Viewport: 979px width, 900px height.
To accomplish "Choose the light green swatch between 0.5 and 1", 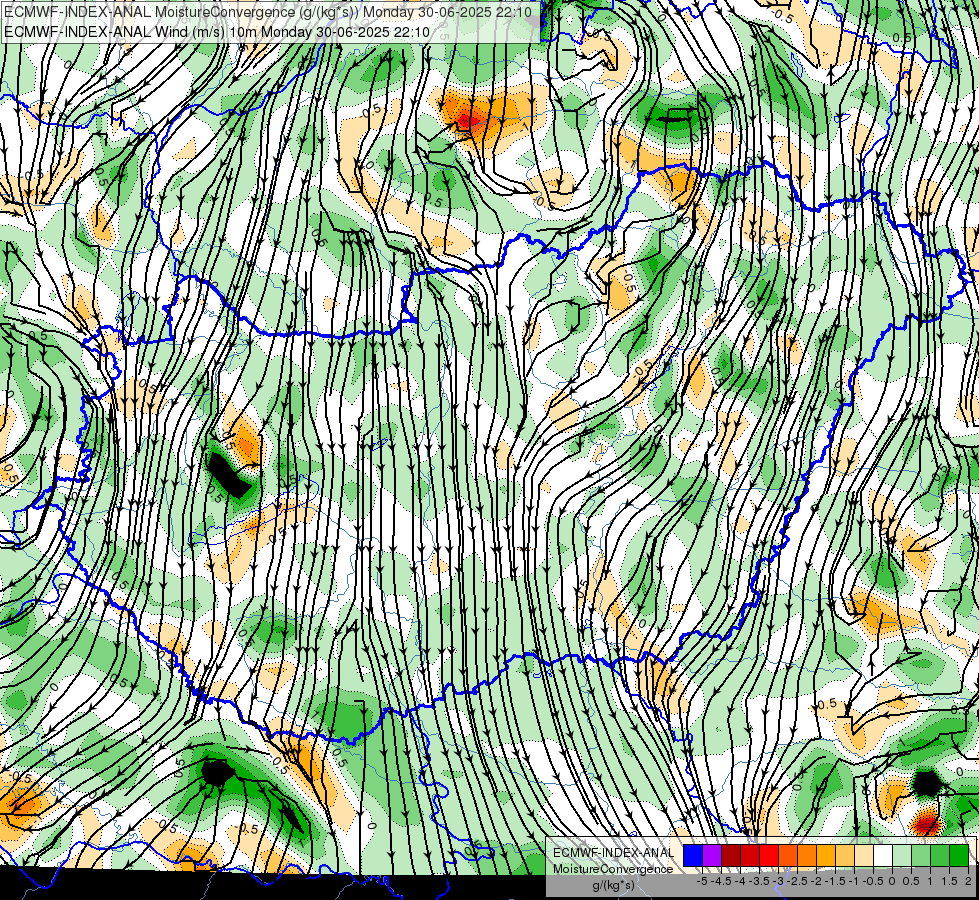I will (x=920, y=855).
